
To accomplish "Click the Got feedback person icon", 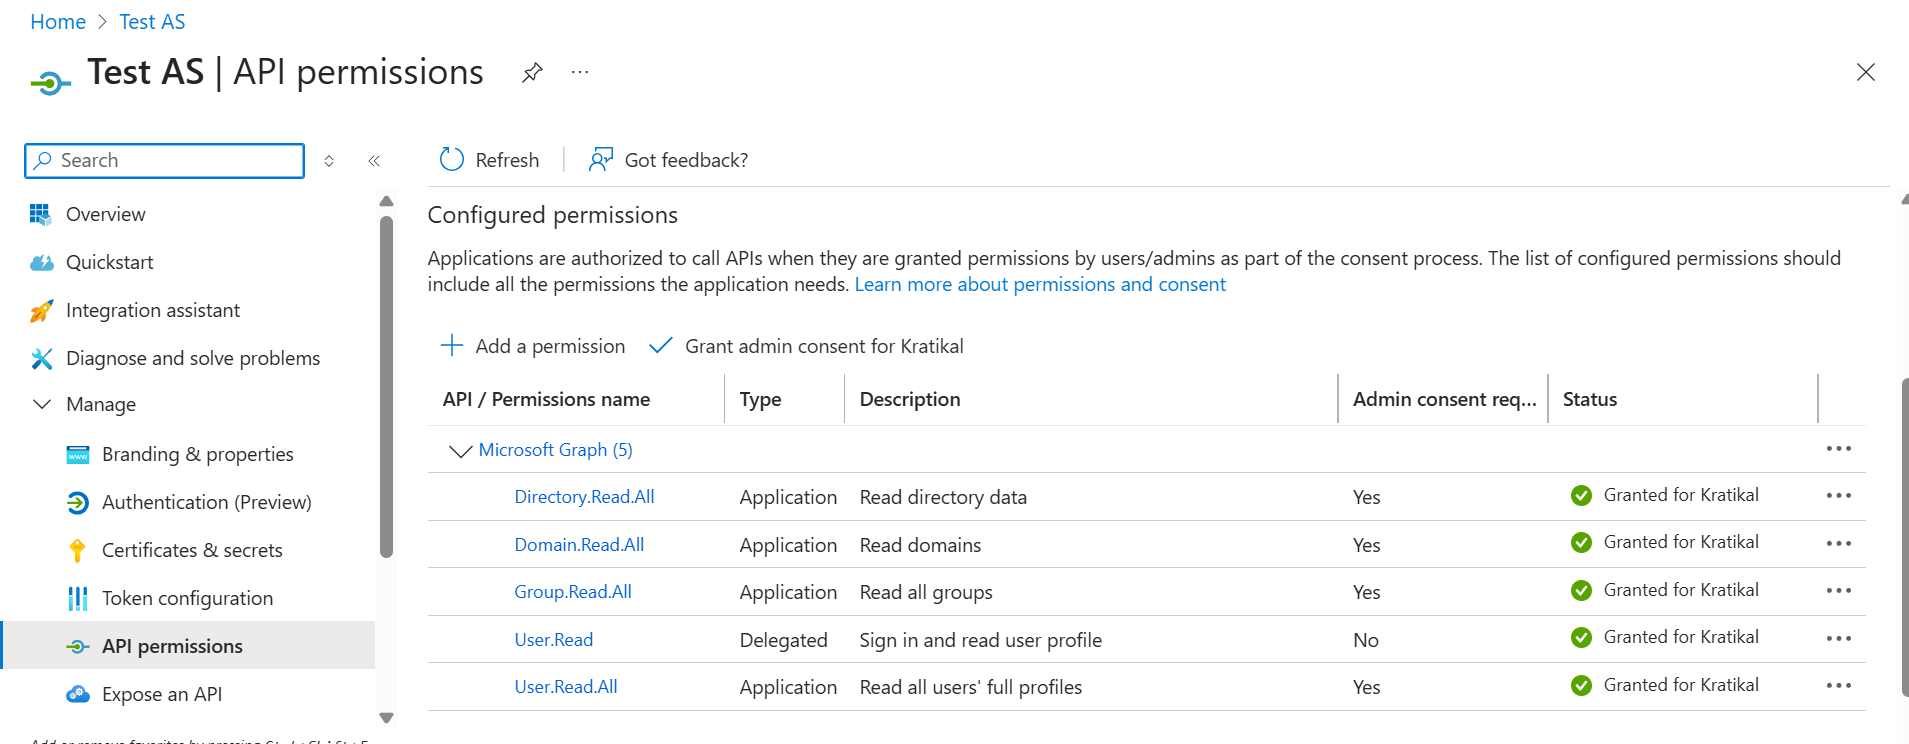I will coord(600,160).
